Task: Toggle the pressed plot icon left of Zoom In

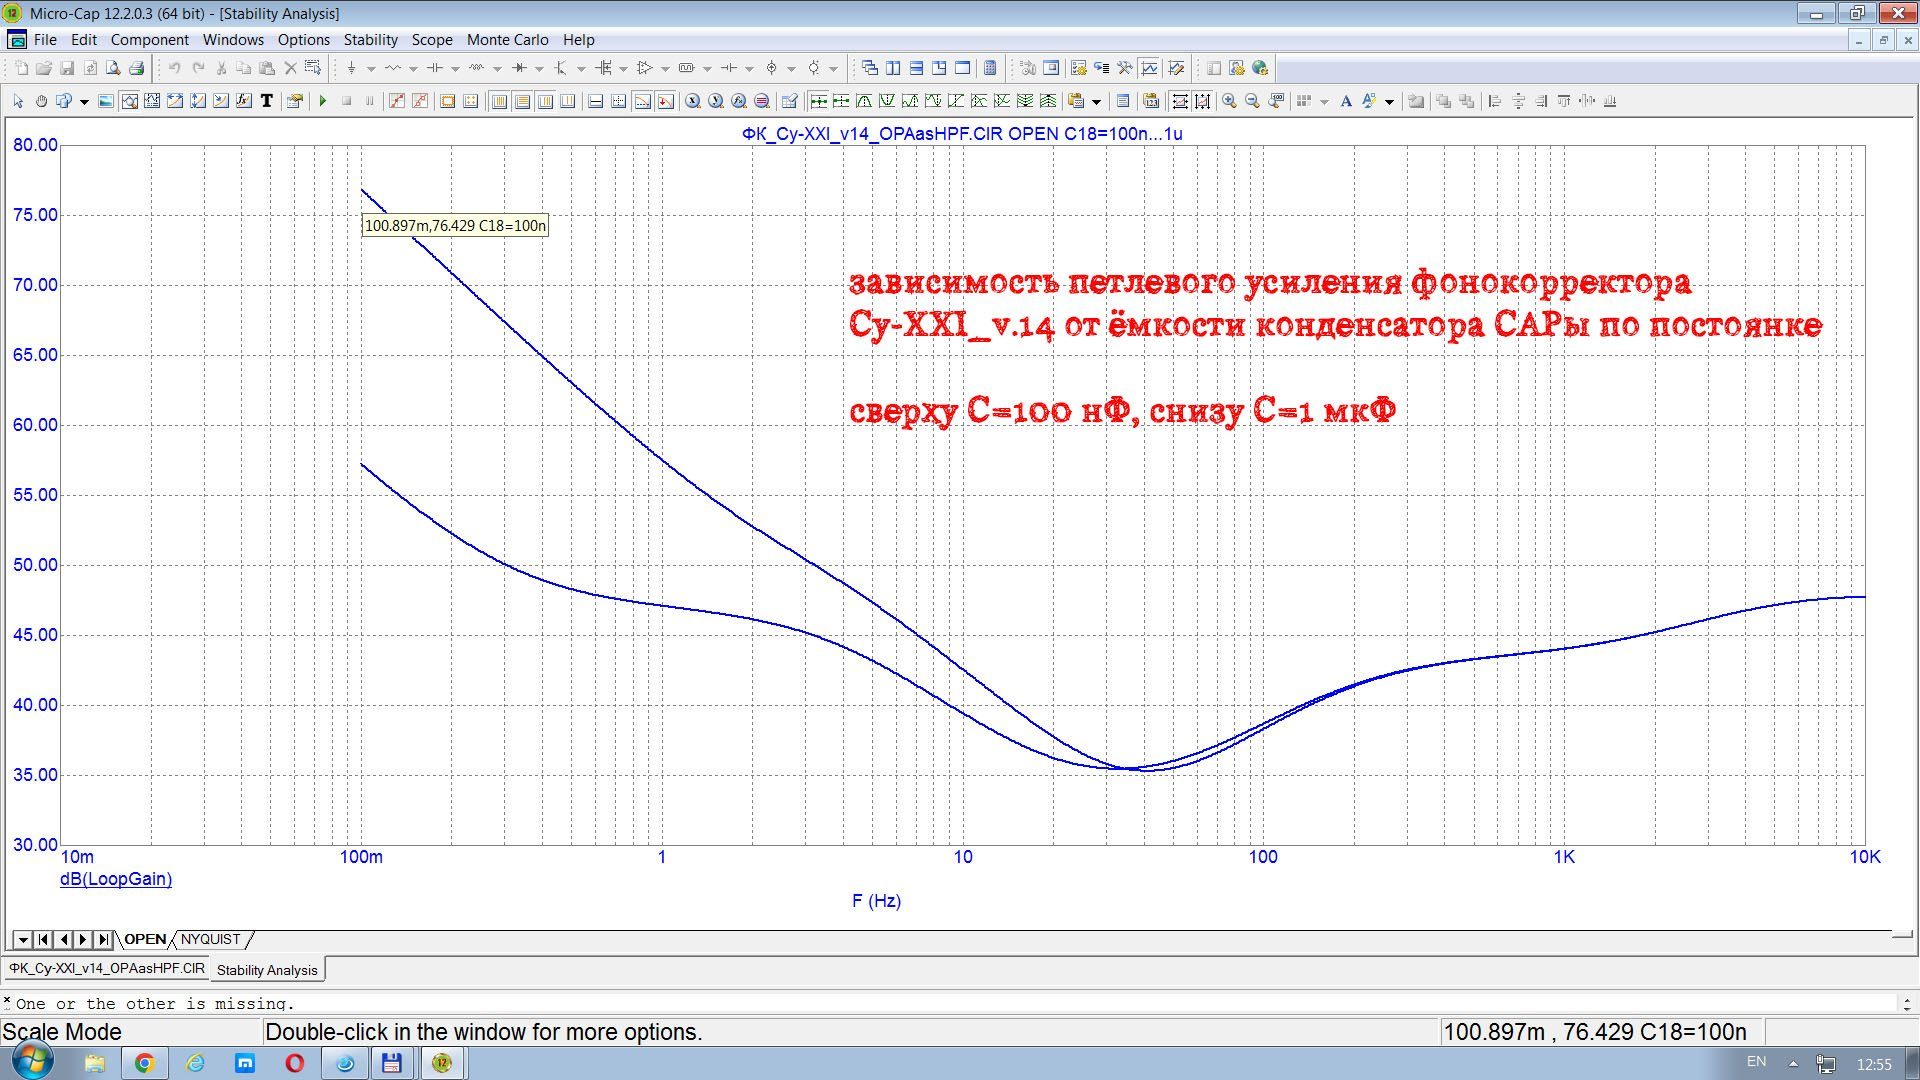Action: coord(1202,101)
